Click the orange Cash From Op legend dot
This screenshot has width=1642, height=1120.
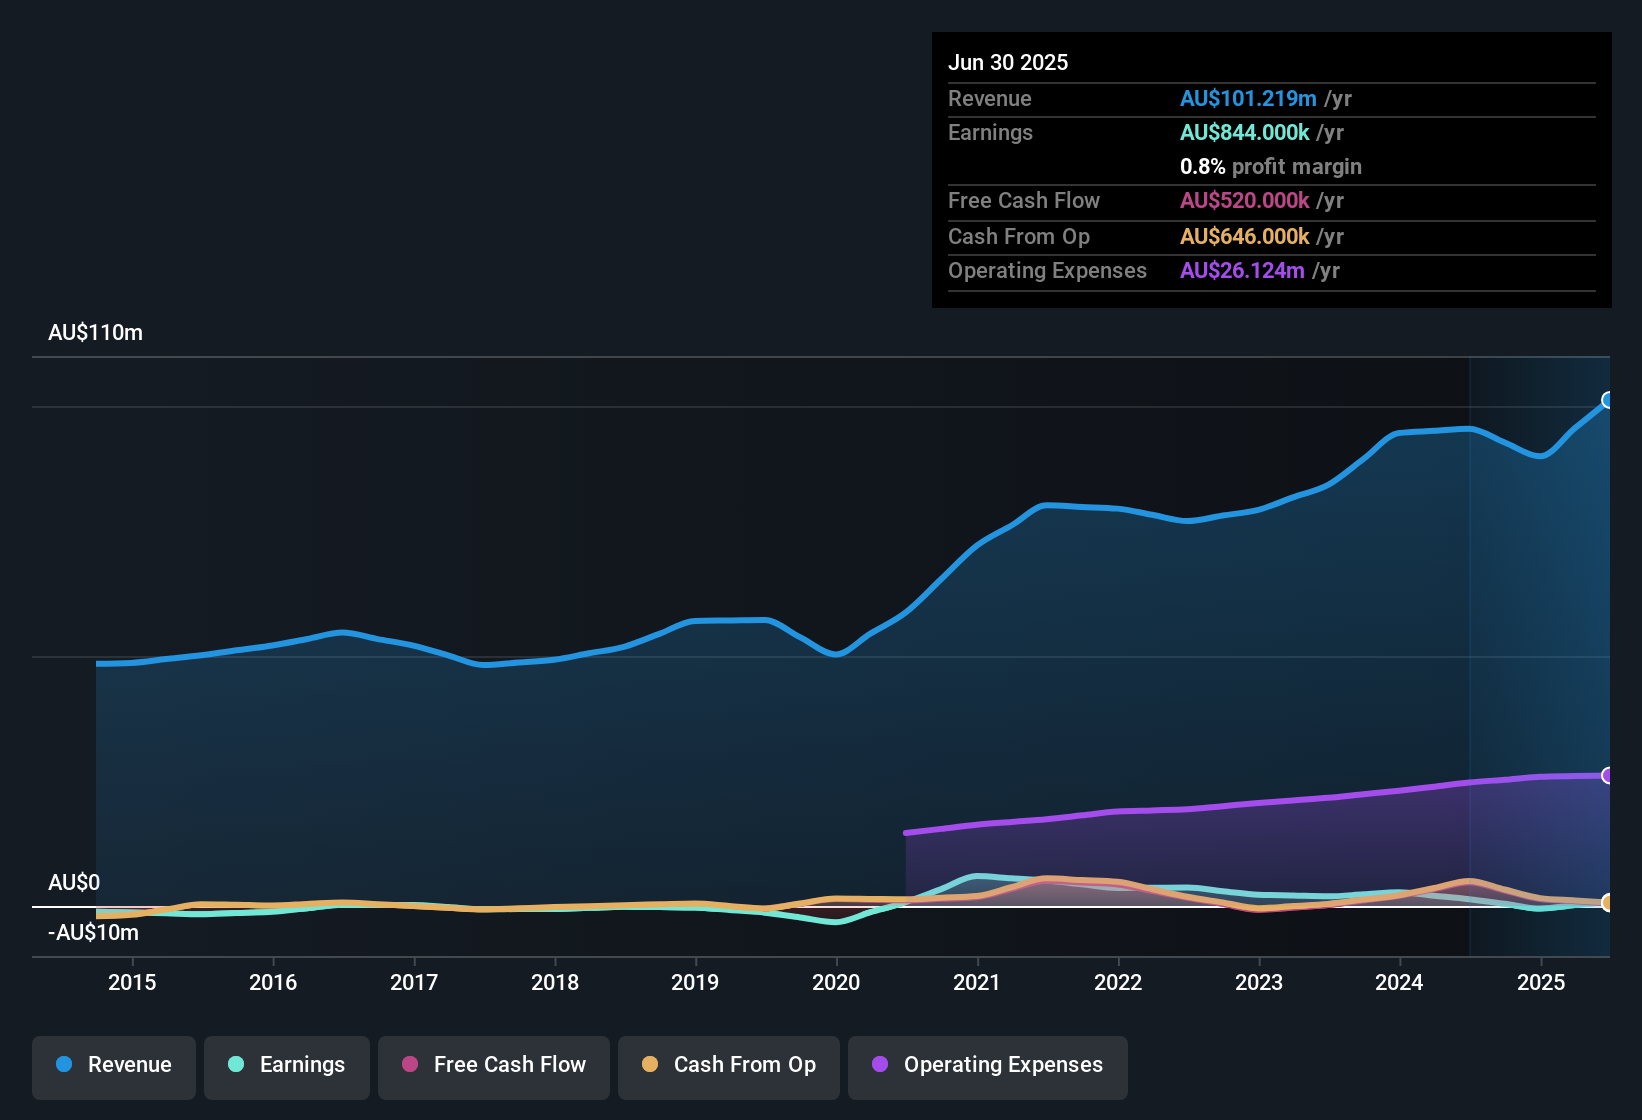650,1064
